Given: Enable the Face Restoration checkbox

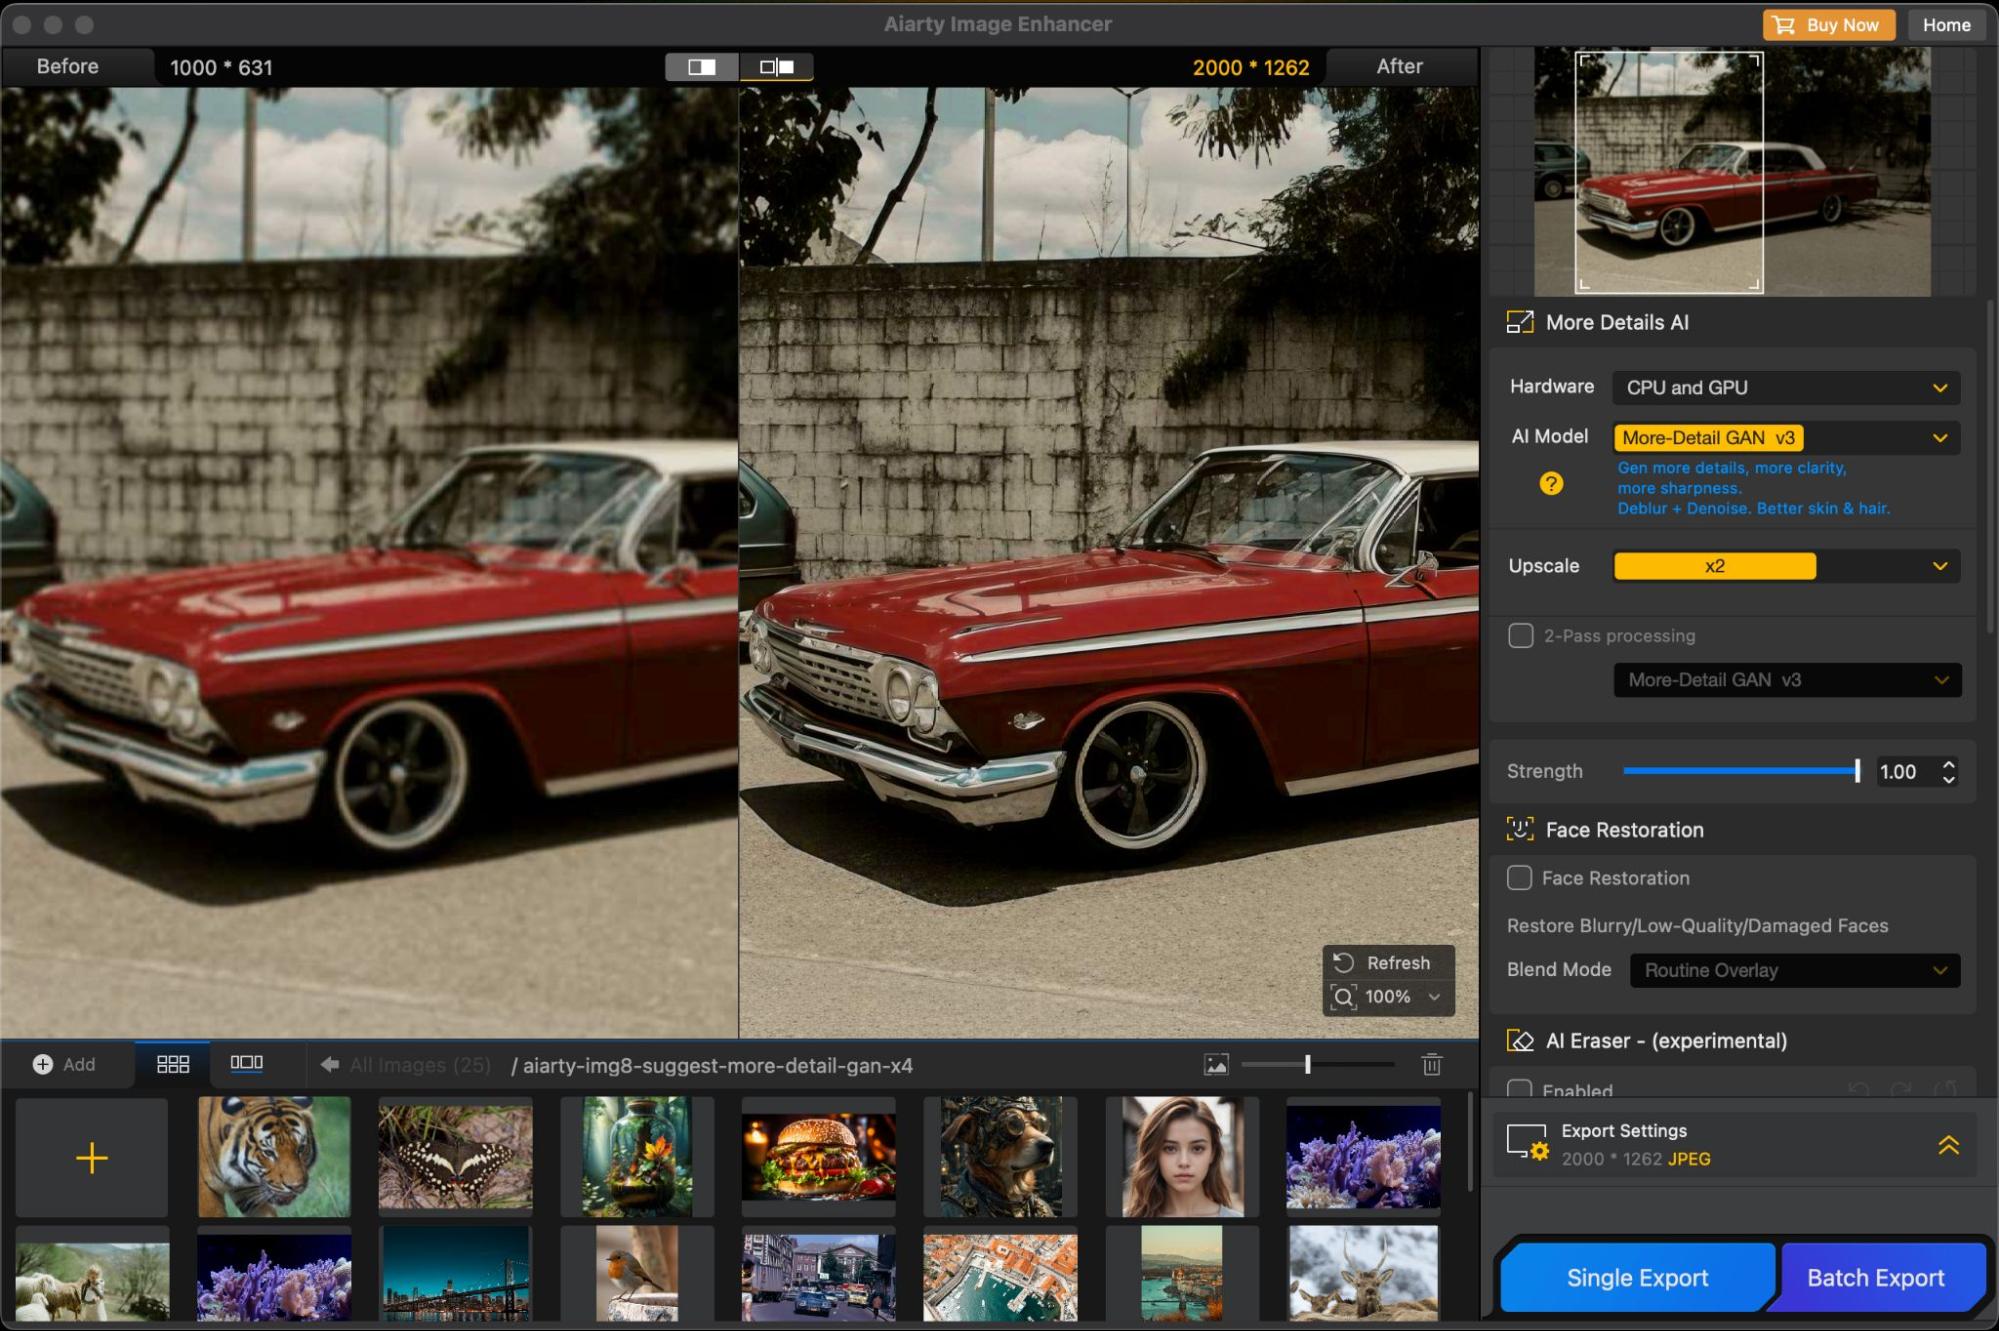Looking at the screenshot, I should point(1519,878).
